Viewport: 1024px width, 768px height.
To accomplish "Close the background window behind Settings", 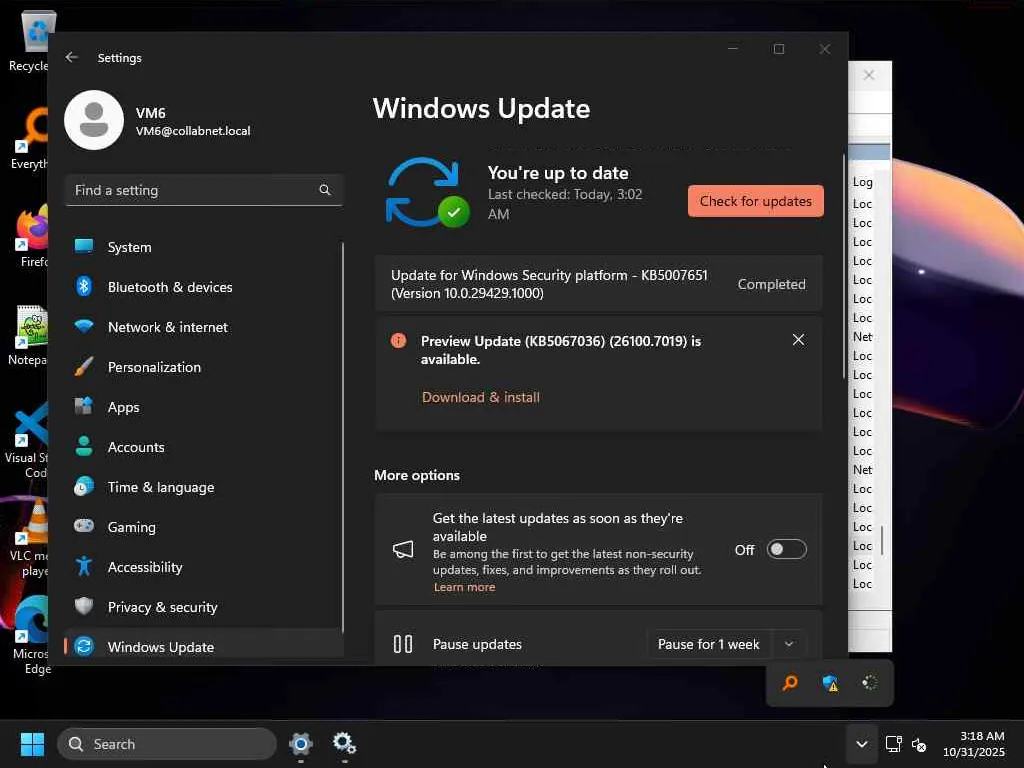I will tap(869, 75).
